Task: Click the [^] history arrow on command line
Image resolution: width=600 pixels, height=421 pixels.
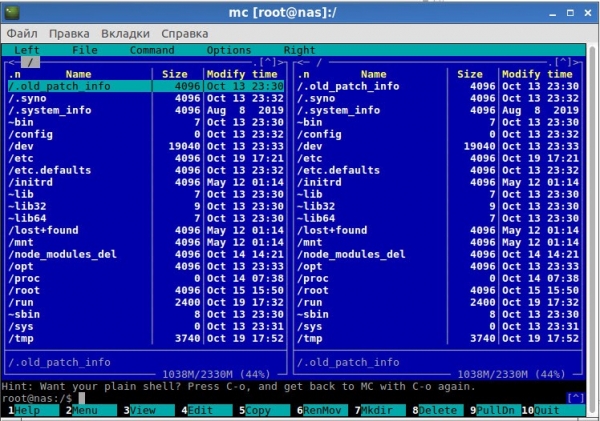Action: click(575, 397)
